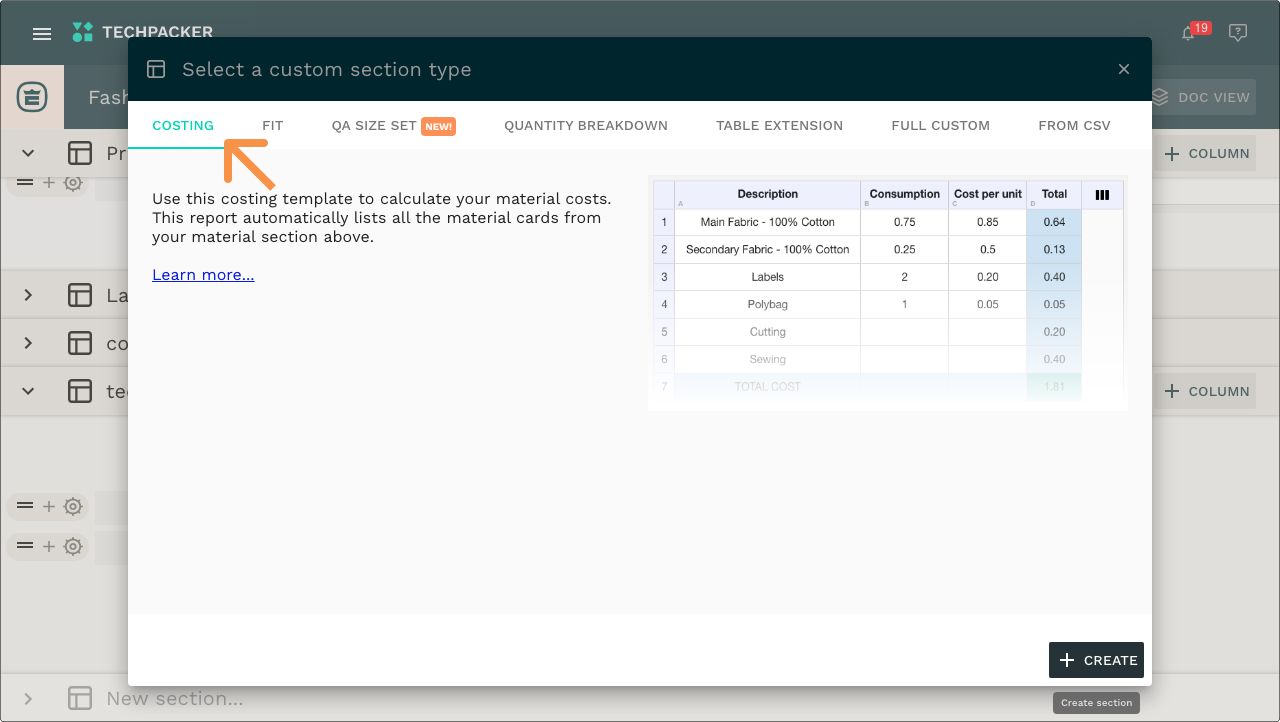Click the 'co' section table icon
This screenshot has height=722, width=1280.
[x=80, y=343]
